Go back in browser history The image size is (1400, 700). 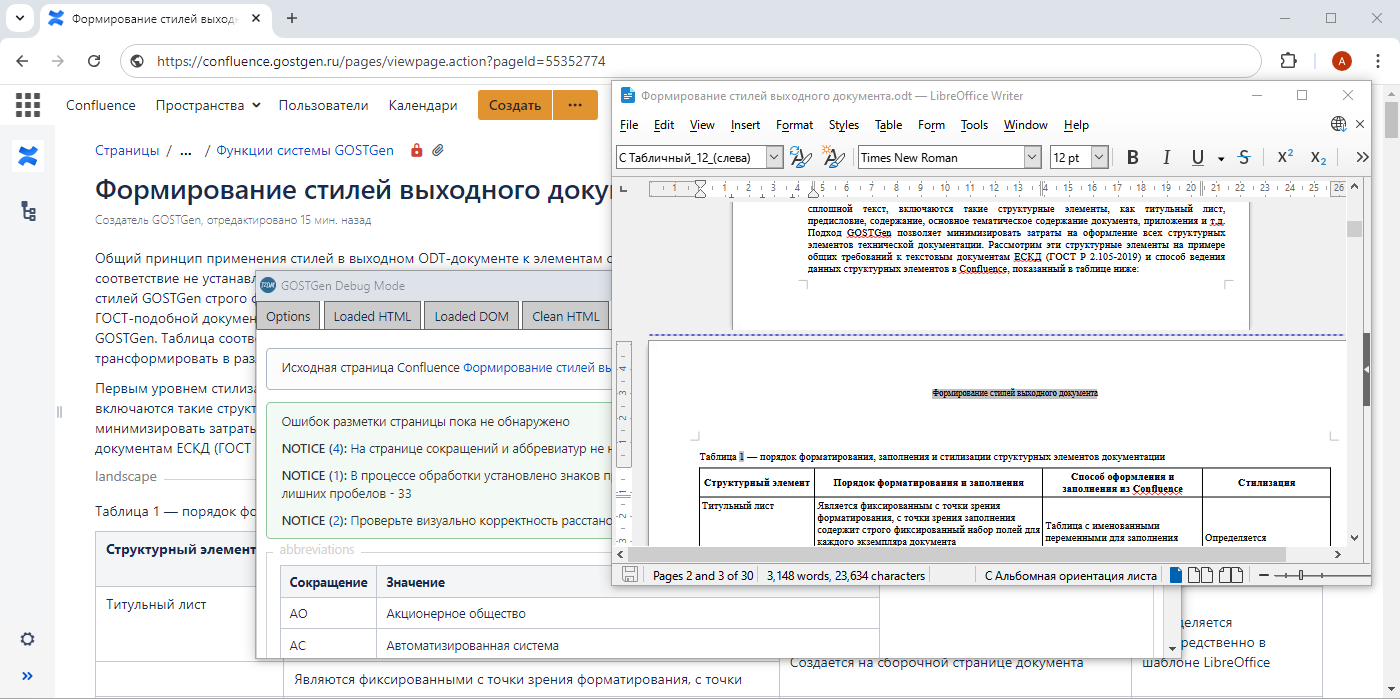pyautogui.click(x=22, y=61)
